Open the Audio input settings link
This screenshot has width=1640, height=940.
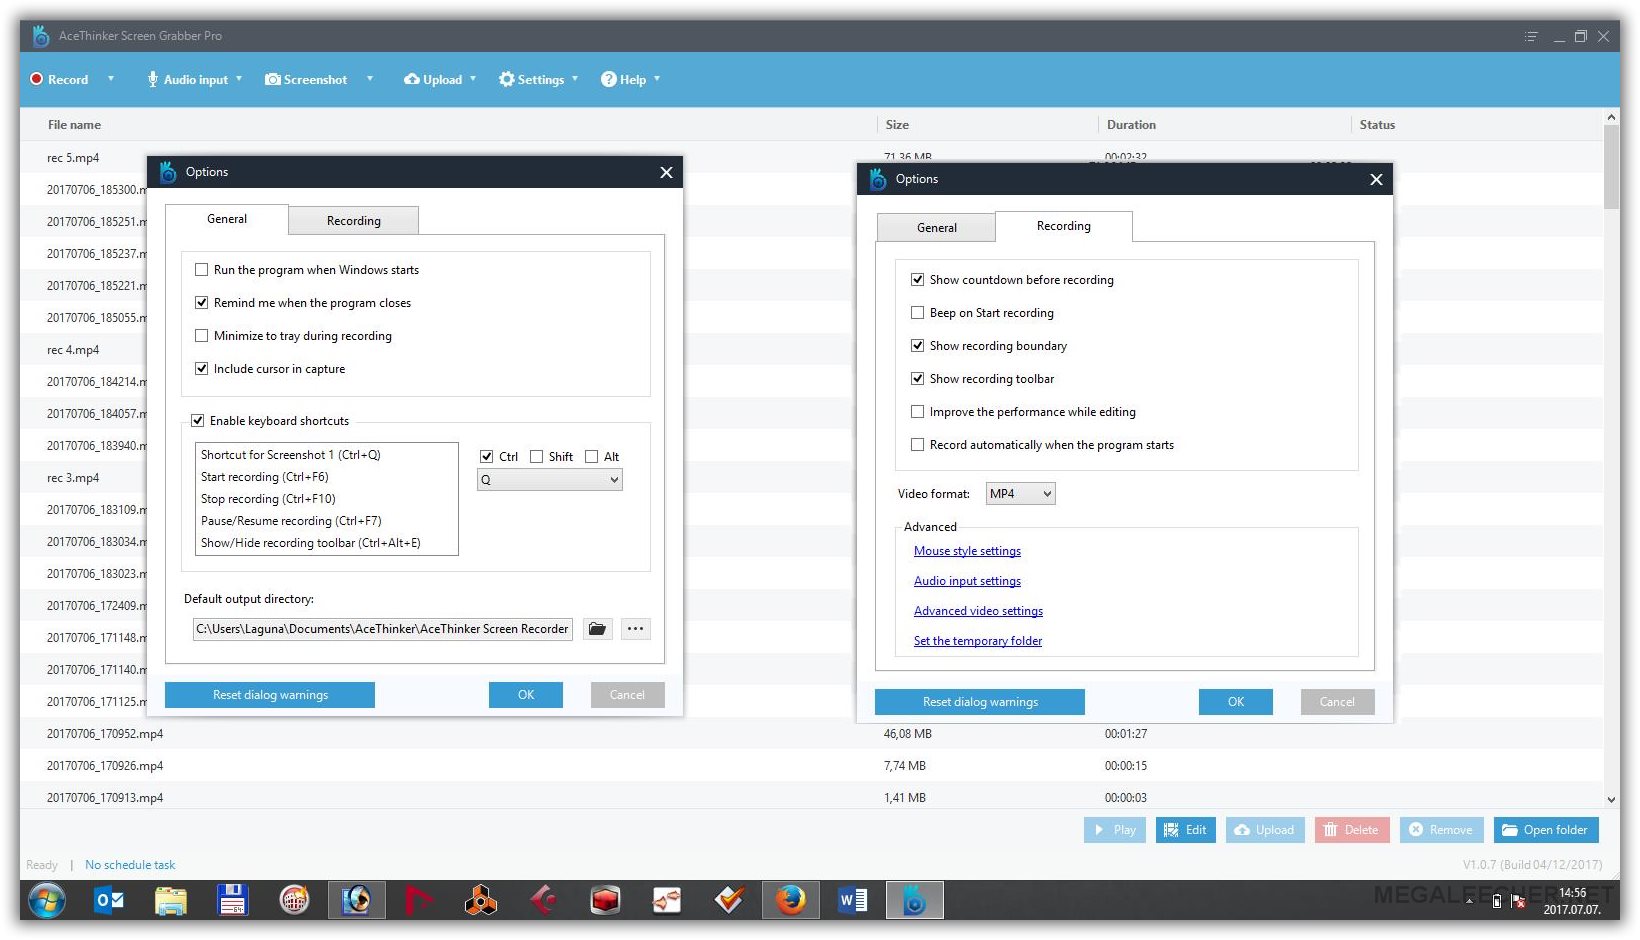pos(967,581)
